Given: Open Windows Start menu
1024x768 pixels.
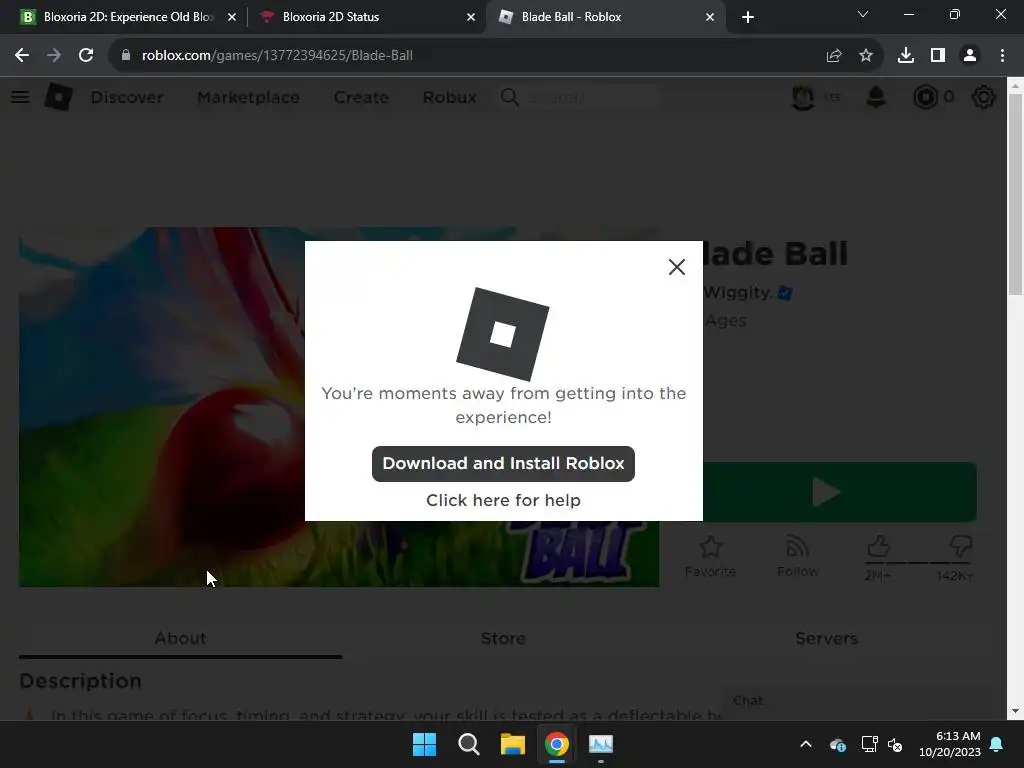Looking at the screenshot, I should (x=424, y=744).
